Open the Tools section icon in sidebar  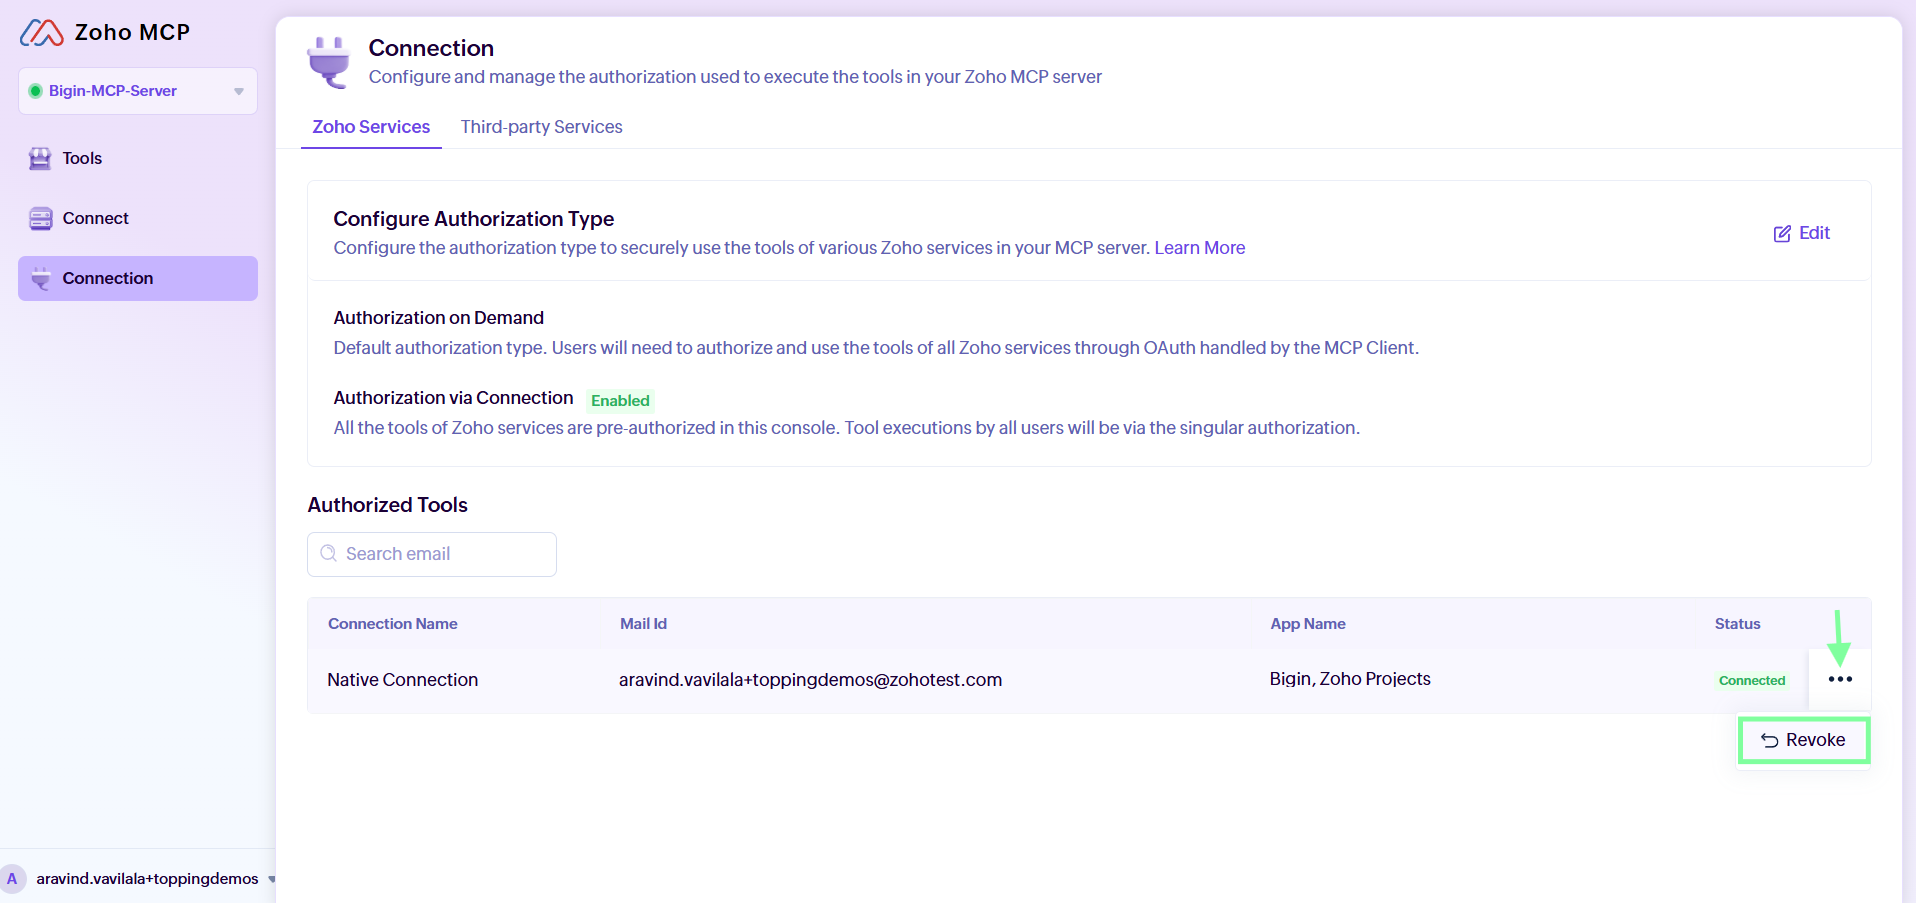(x=40, y=159)
